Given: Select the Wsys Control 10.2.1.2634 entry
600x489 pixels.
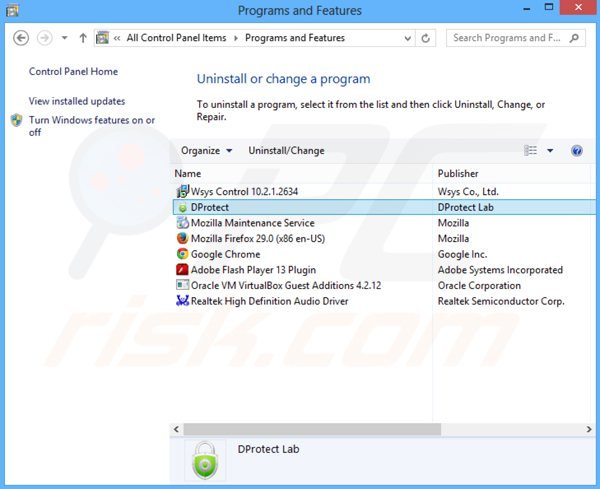Looking at the screenshot, I should coord(244,191).
